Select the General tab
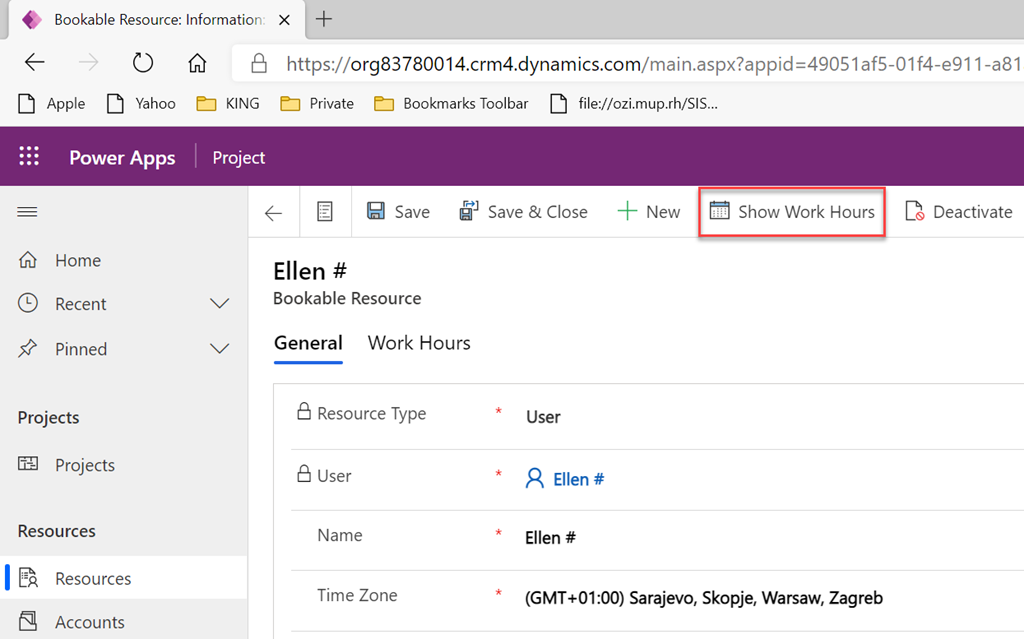 308,343
